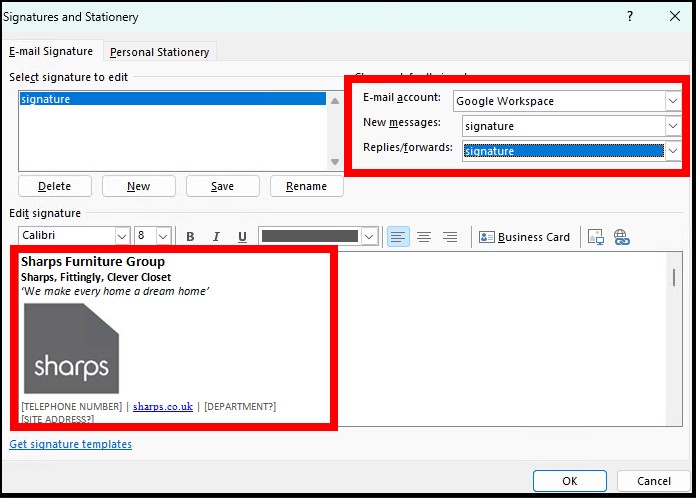The image size is (696, 498).
Task: Create a New signature
Action: pyautogui.click(x=138, y=186)
